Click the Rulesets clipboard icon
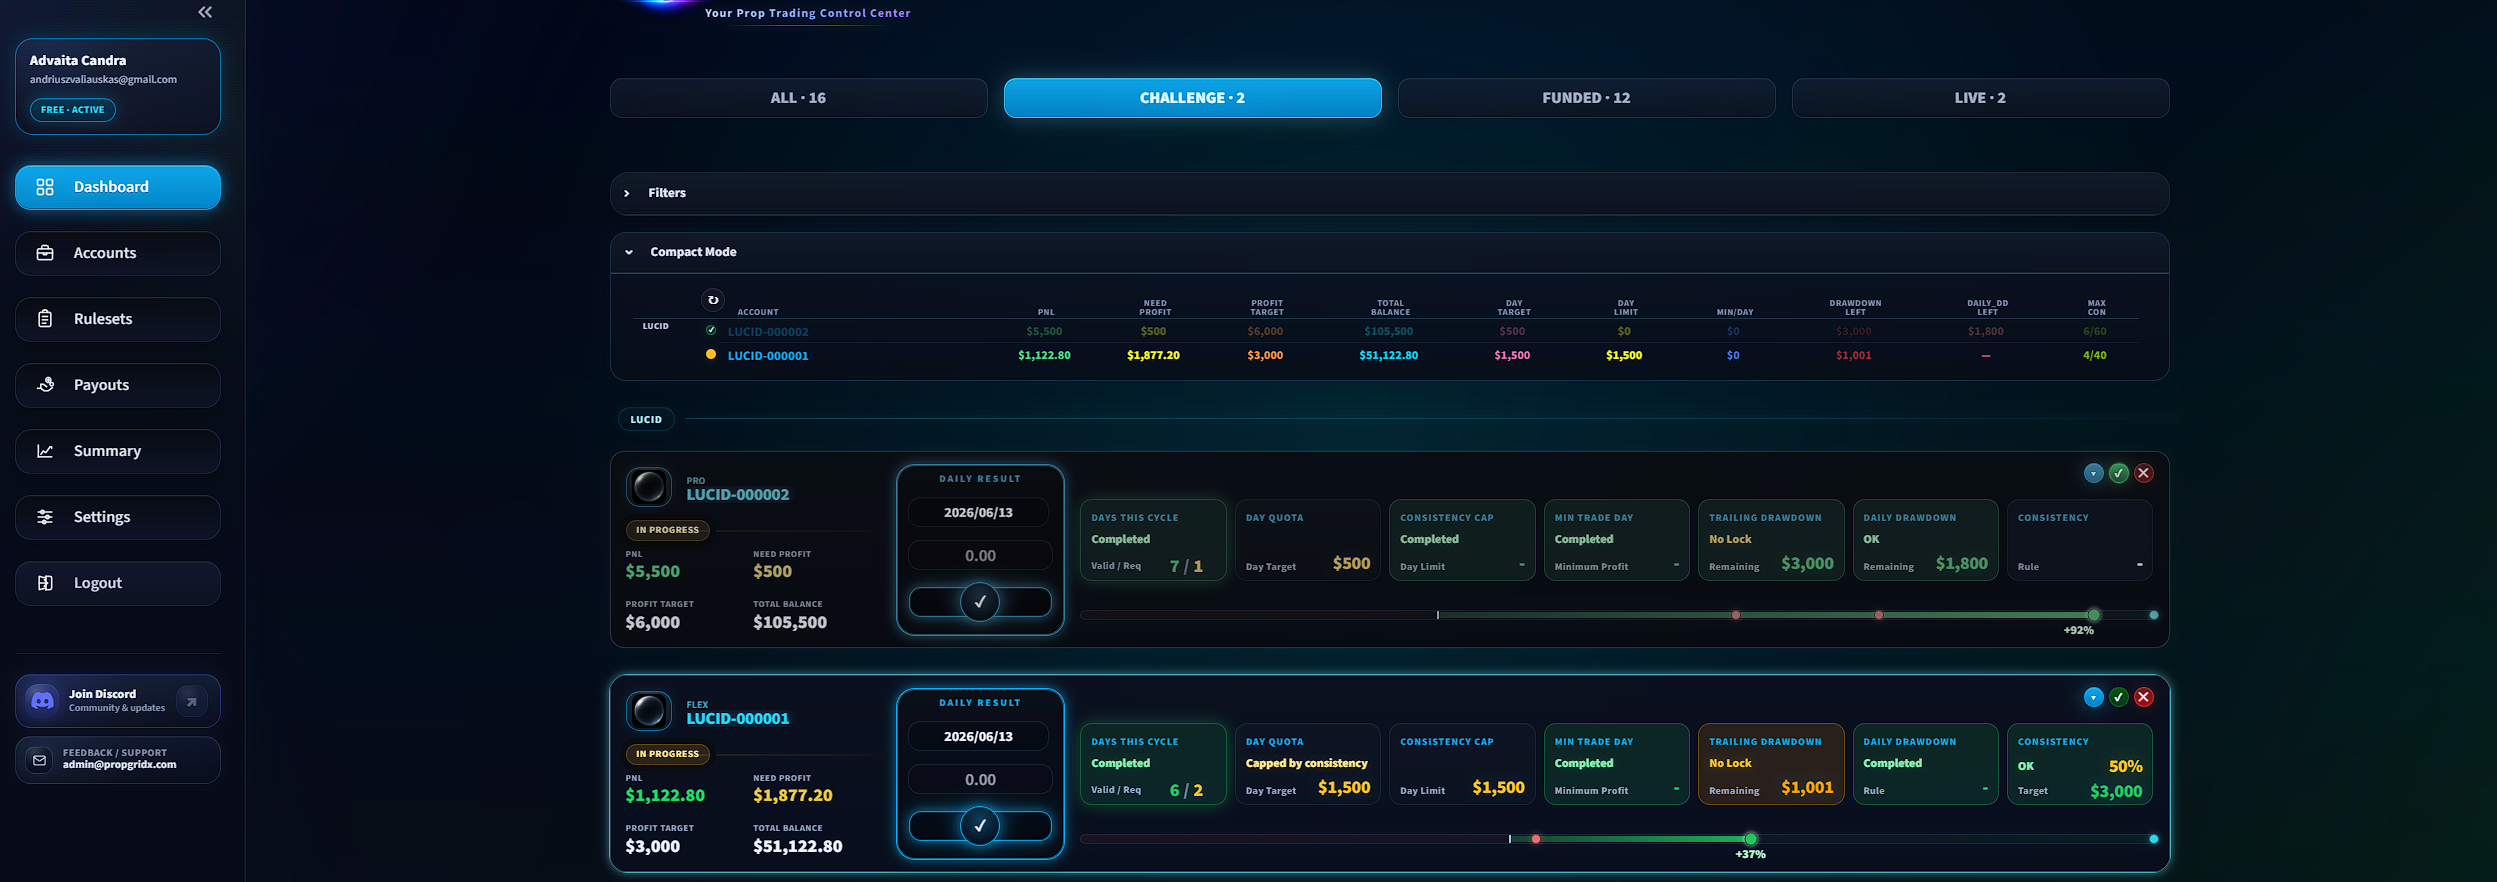This screenshot has width=2497, height=882. click(45, 319)
